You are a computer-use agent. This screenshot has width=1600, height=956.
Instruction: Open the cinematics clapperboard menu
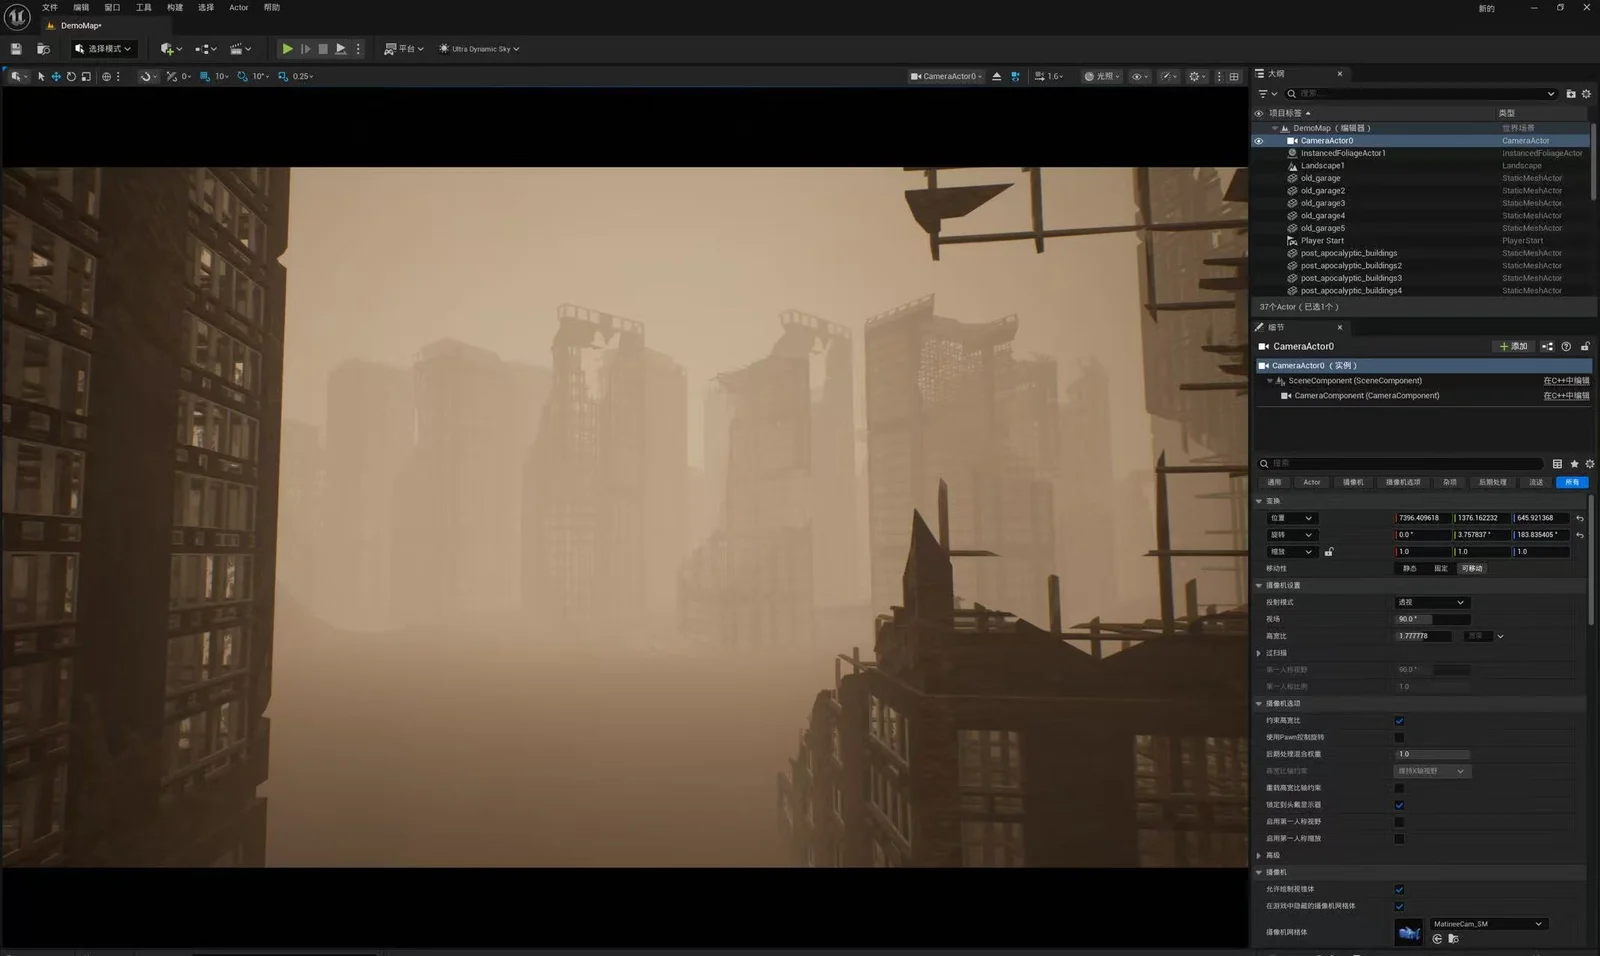pos(240,48)
